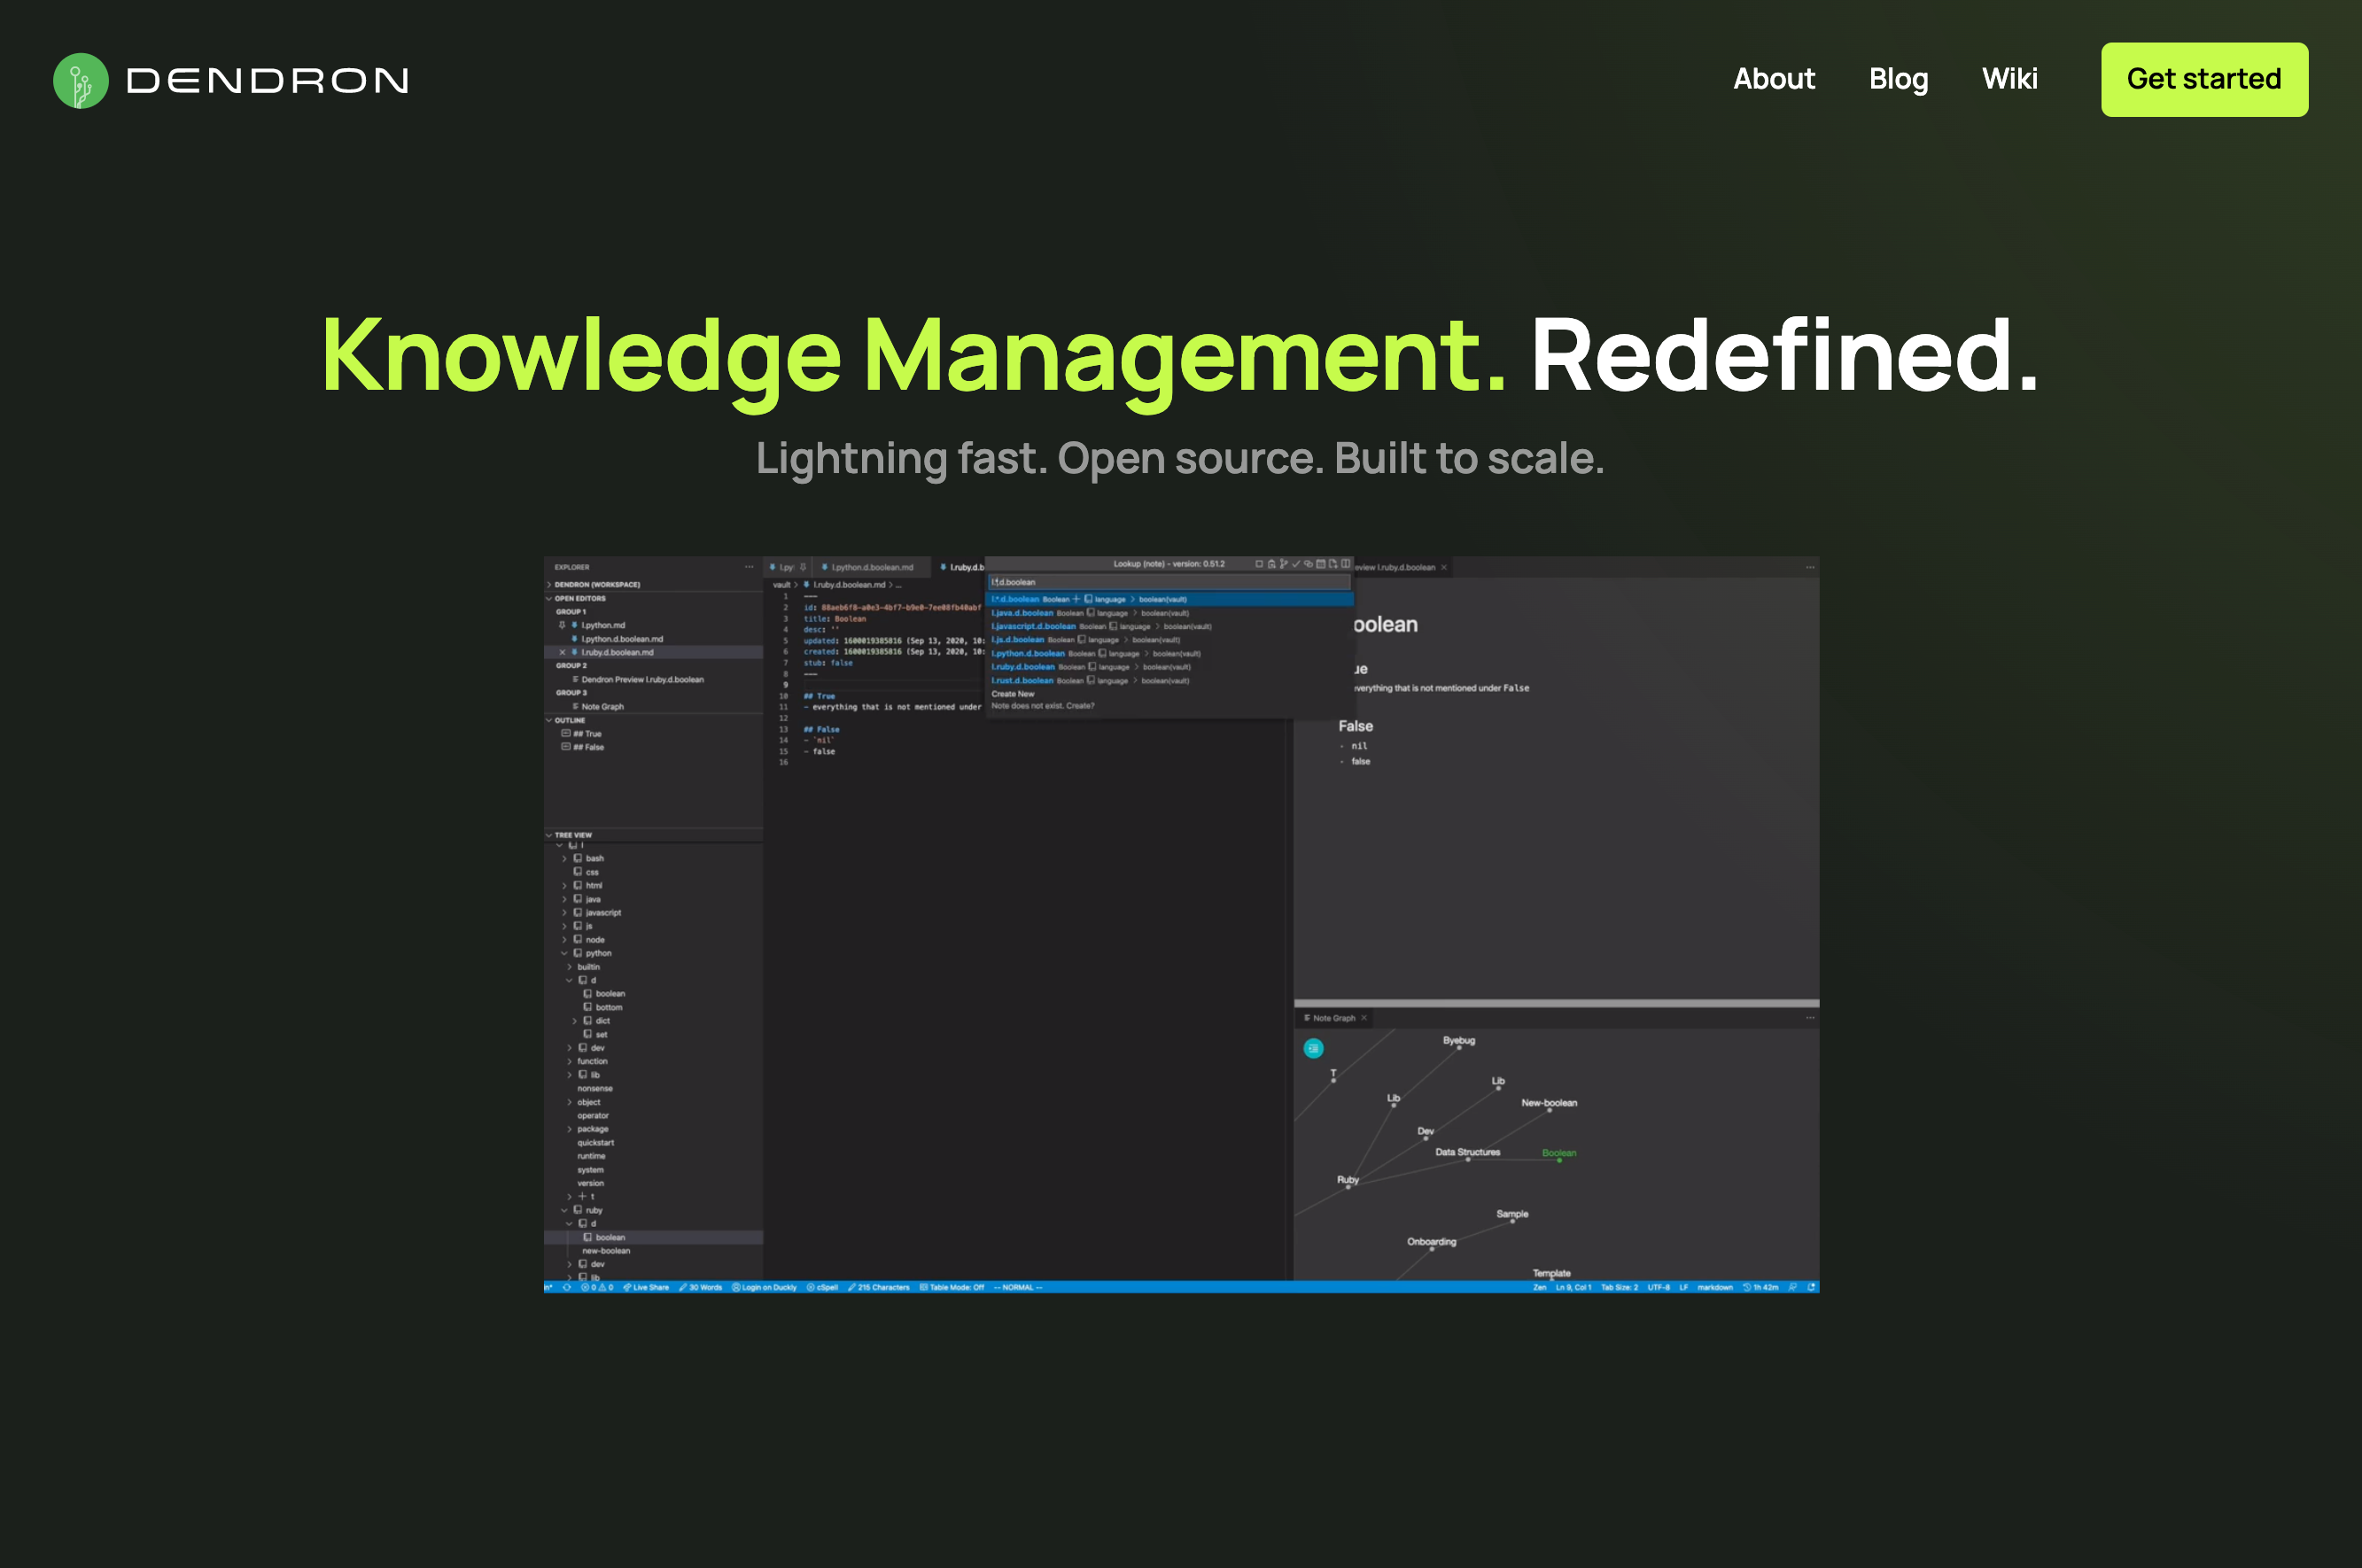Click the Get started button
The width and height of the screenshot is (2362, 1568).
point(2203,79)
